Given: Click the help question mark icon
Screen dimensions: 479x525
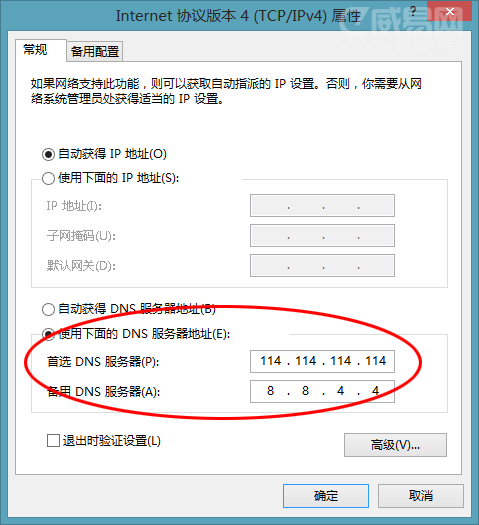Looking at the screenshot, I should point(413,12).
